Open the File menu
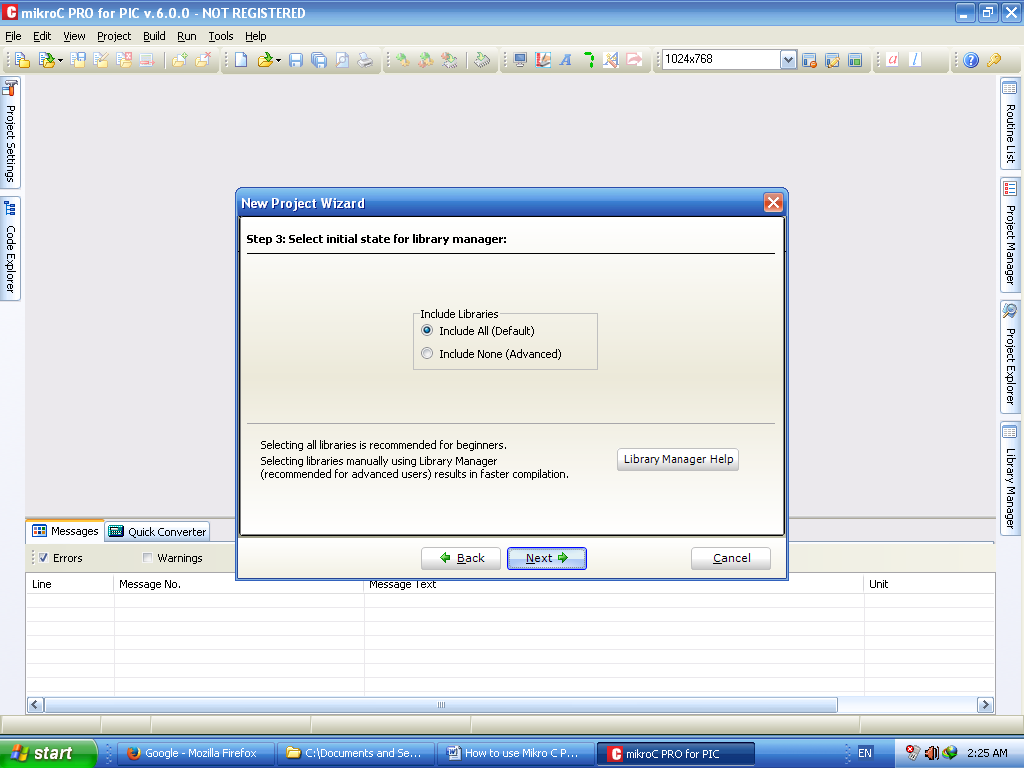 click(x=13, y=36)
